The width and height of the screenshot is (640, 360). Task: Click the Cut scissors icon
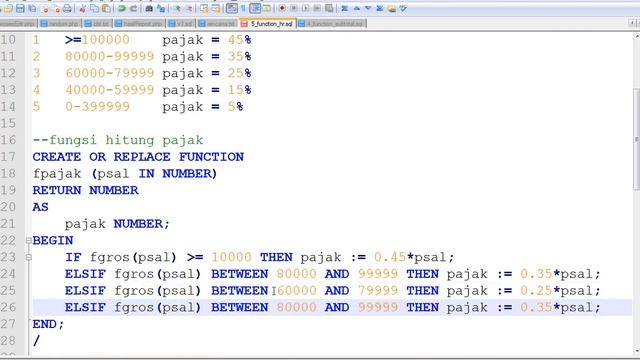tap(83, 9)
